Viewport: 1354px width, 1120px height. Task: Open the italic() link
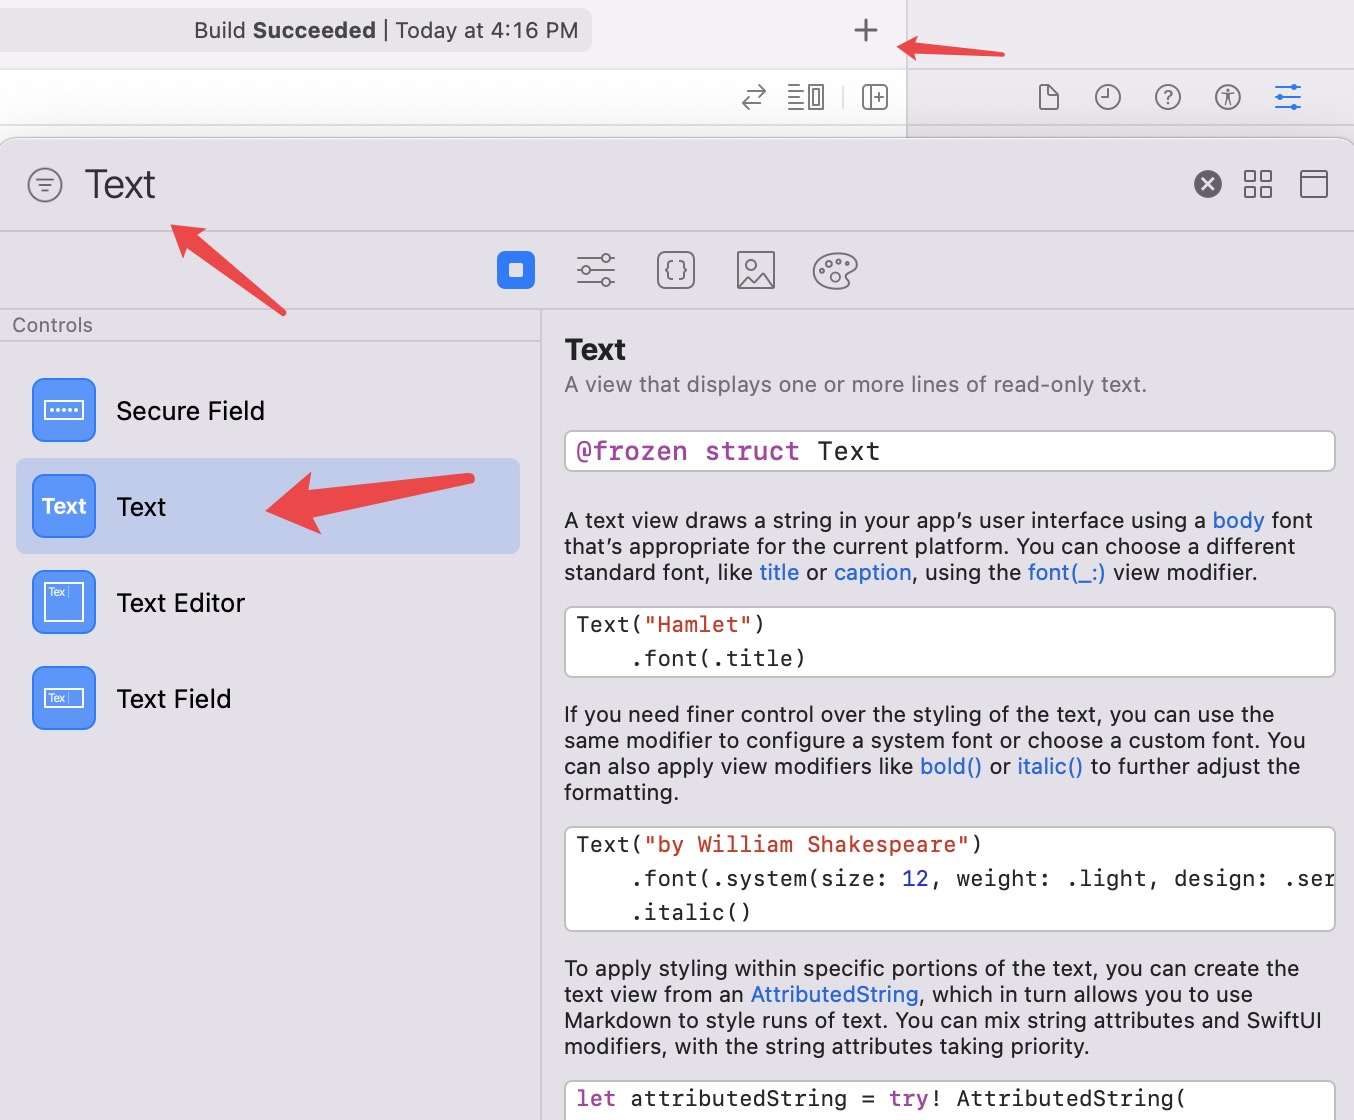click(x=1050, y=767)
